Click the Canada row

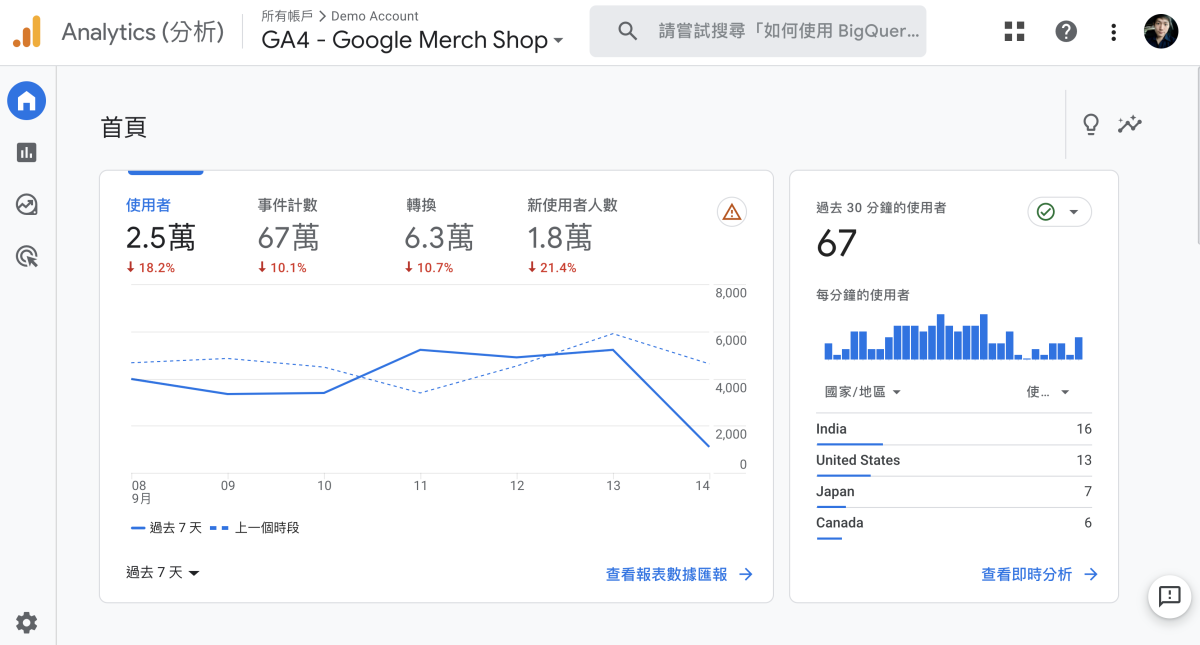tap(954, 523)
